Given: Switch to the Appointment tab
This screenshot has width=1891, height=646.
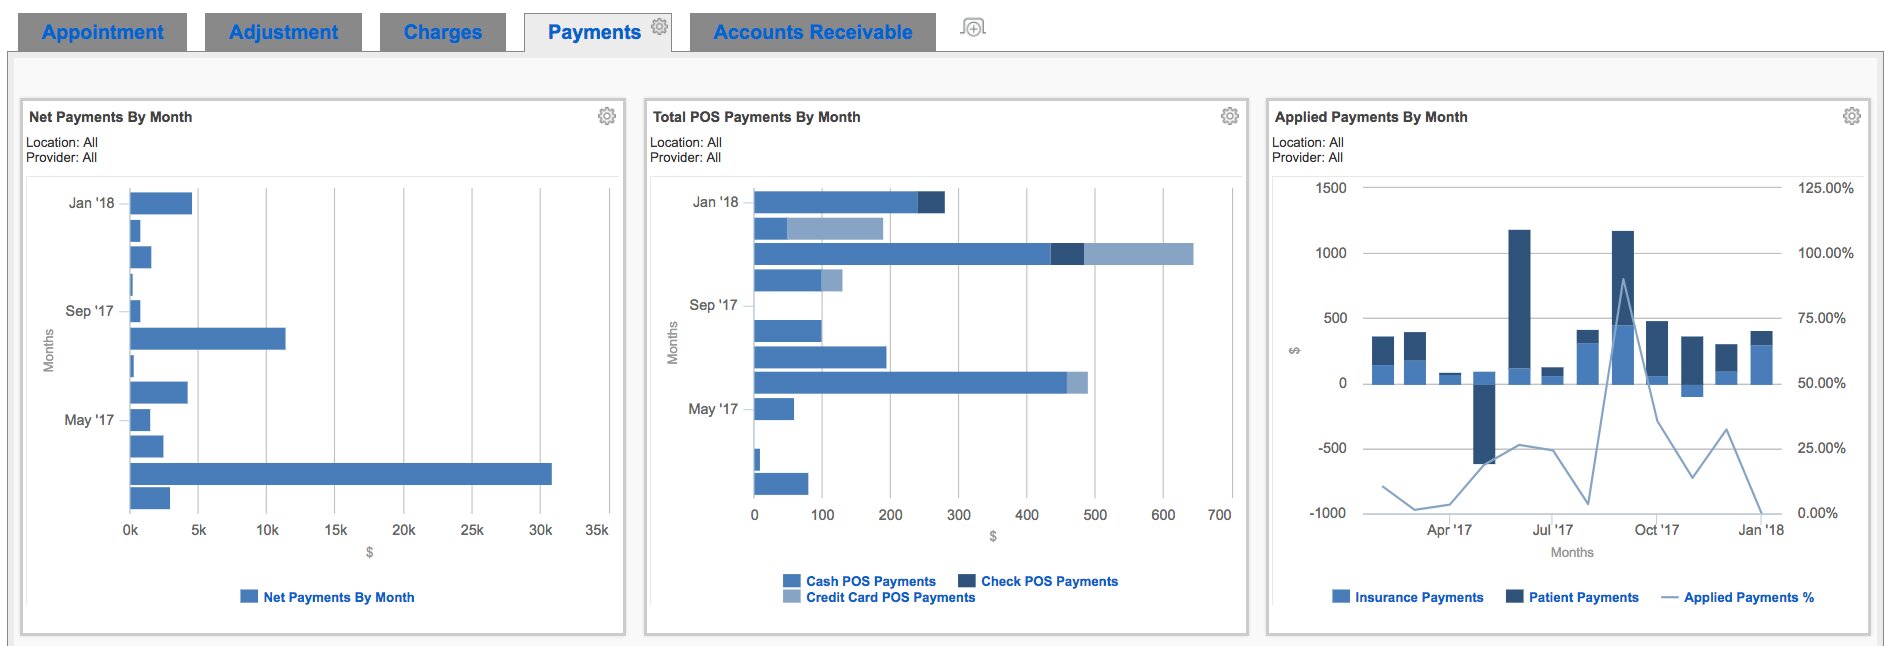Looking at the screenshot, I should (103, 32).
